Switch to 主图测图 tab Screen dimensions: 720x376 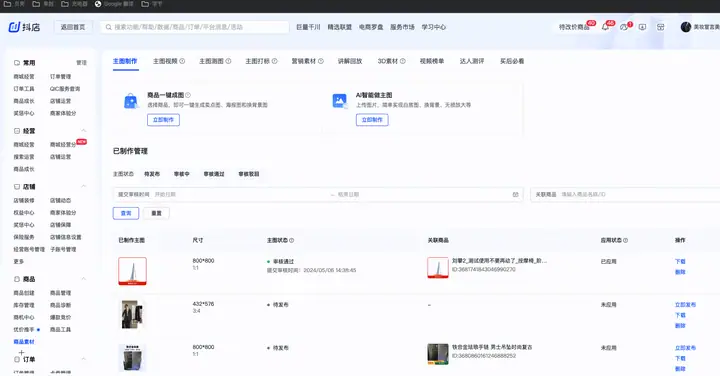[211, 61]
